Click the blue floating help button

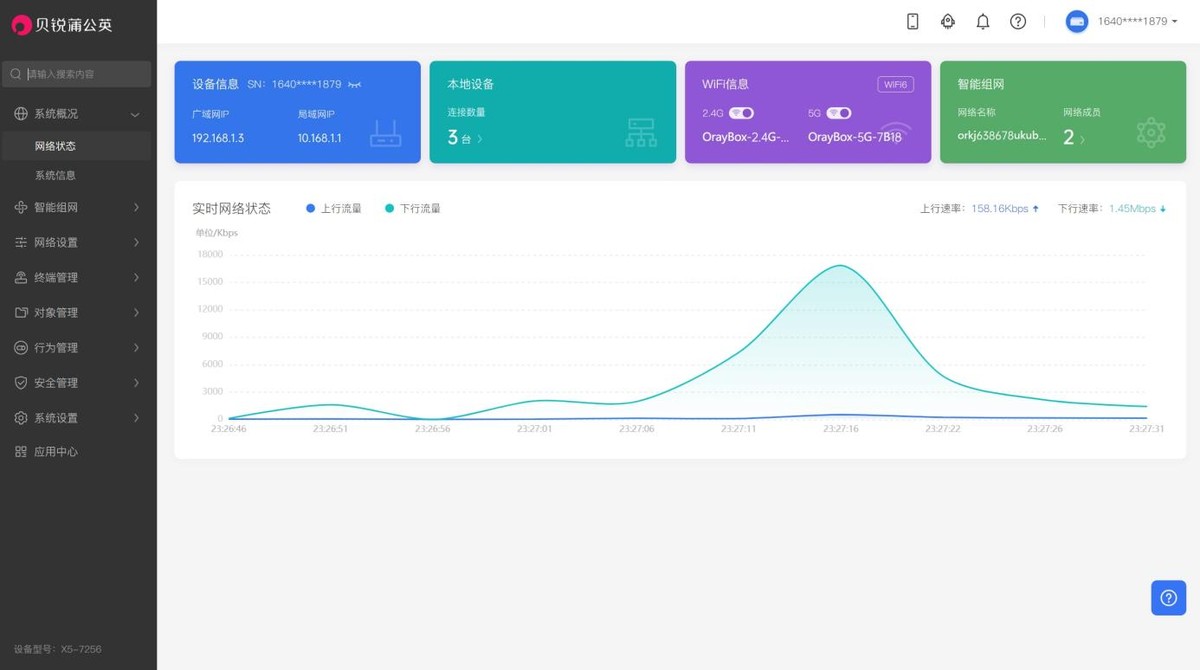[1168, 598]
